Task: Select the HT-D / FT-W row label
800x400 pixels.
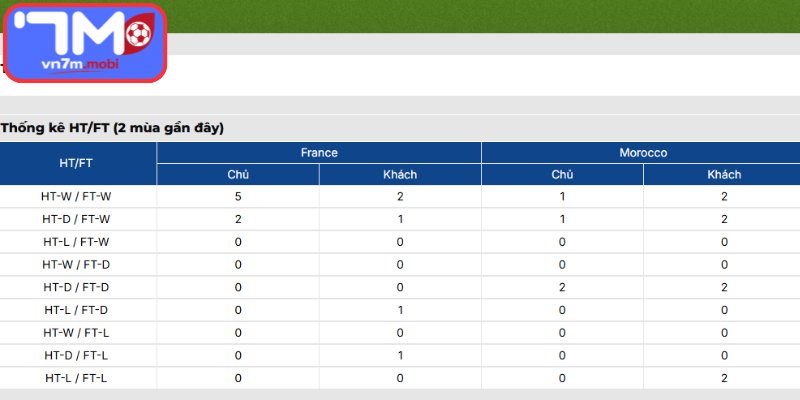Action: [x=76, y=219]
